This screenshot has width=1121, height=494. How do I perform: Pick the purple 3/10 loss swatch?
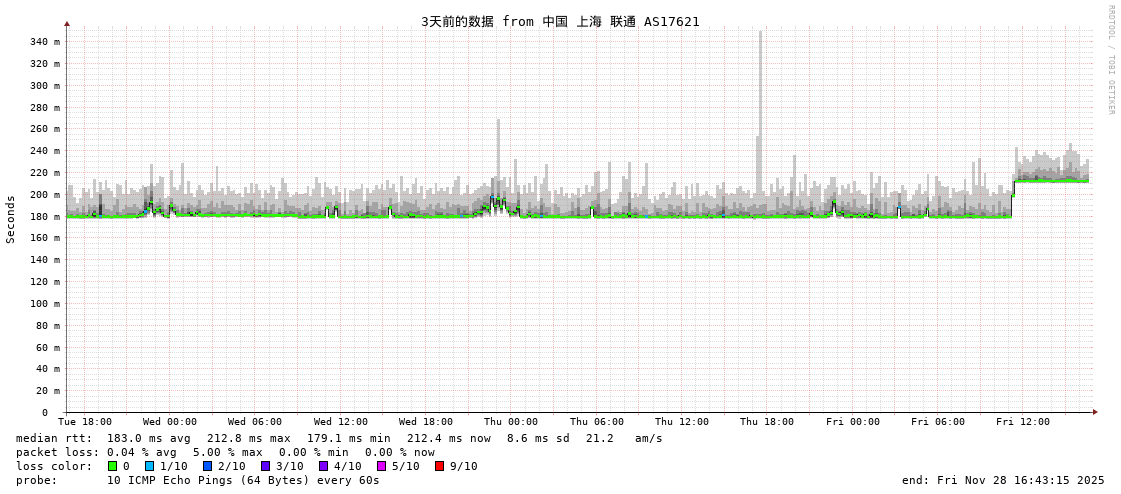point(265,466)
